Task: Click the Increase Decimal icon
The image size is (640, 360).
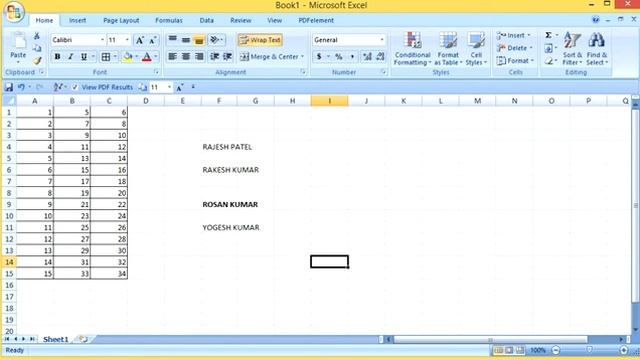Action: (367, 57)
